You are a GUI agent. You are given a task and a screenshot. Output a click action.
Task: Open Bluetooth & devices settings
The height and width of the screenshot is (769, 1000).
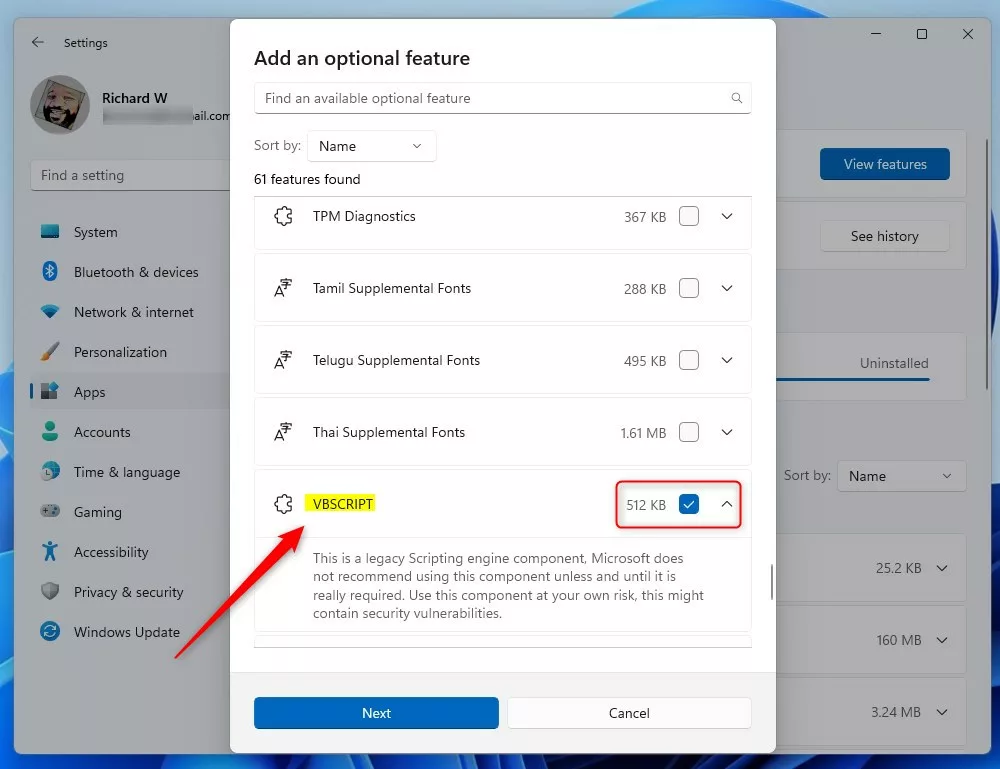130,272
